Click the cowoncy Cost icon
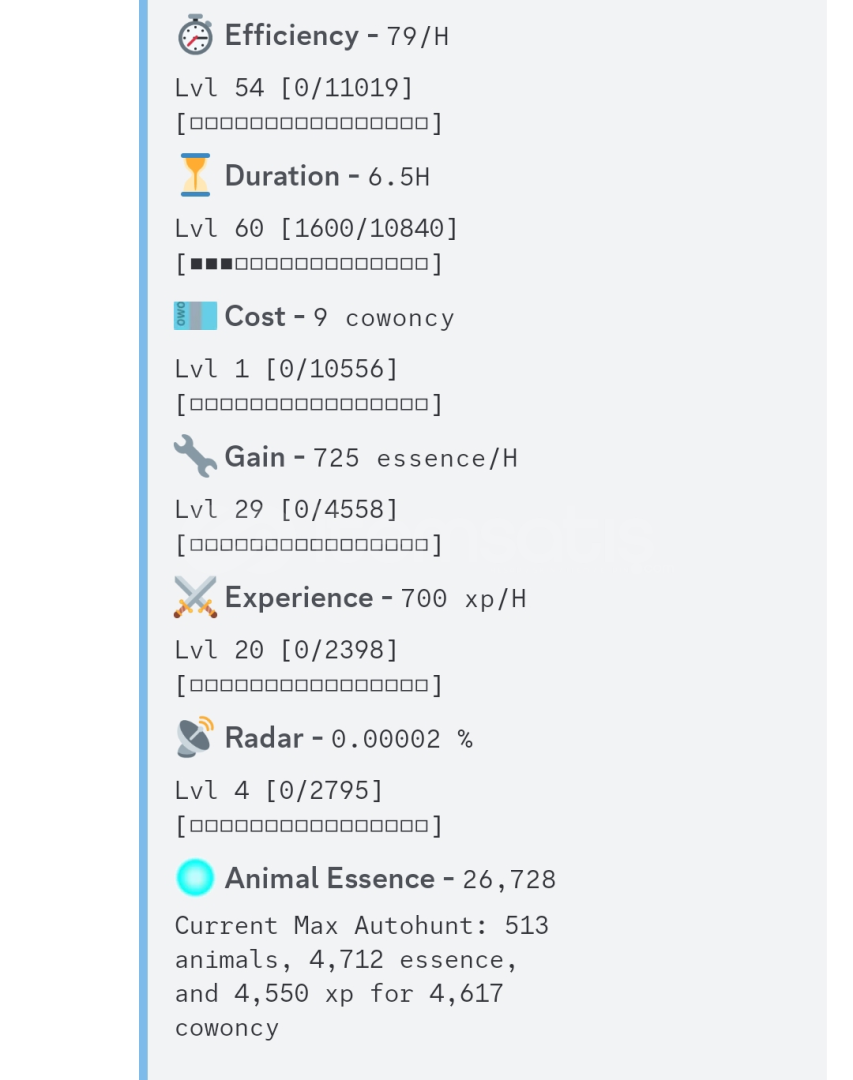This screenshot has width=853, height=1080. point(195,316)
